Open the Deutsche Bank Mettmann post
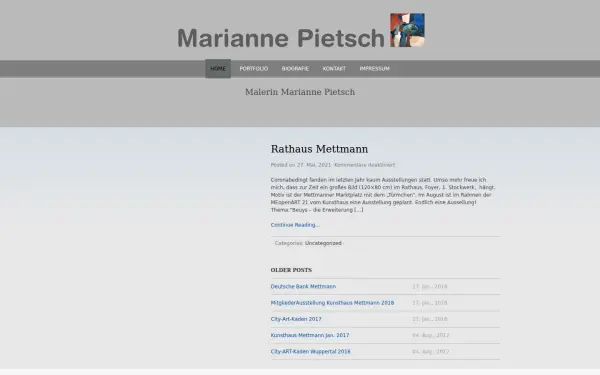 click(303, 287)
